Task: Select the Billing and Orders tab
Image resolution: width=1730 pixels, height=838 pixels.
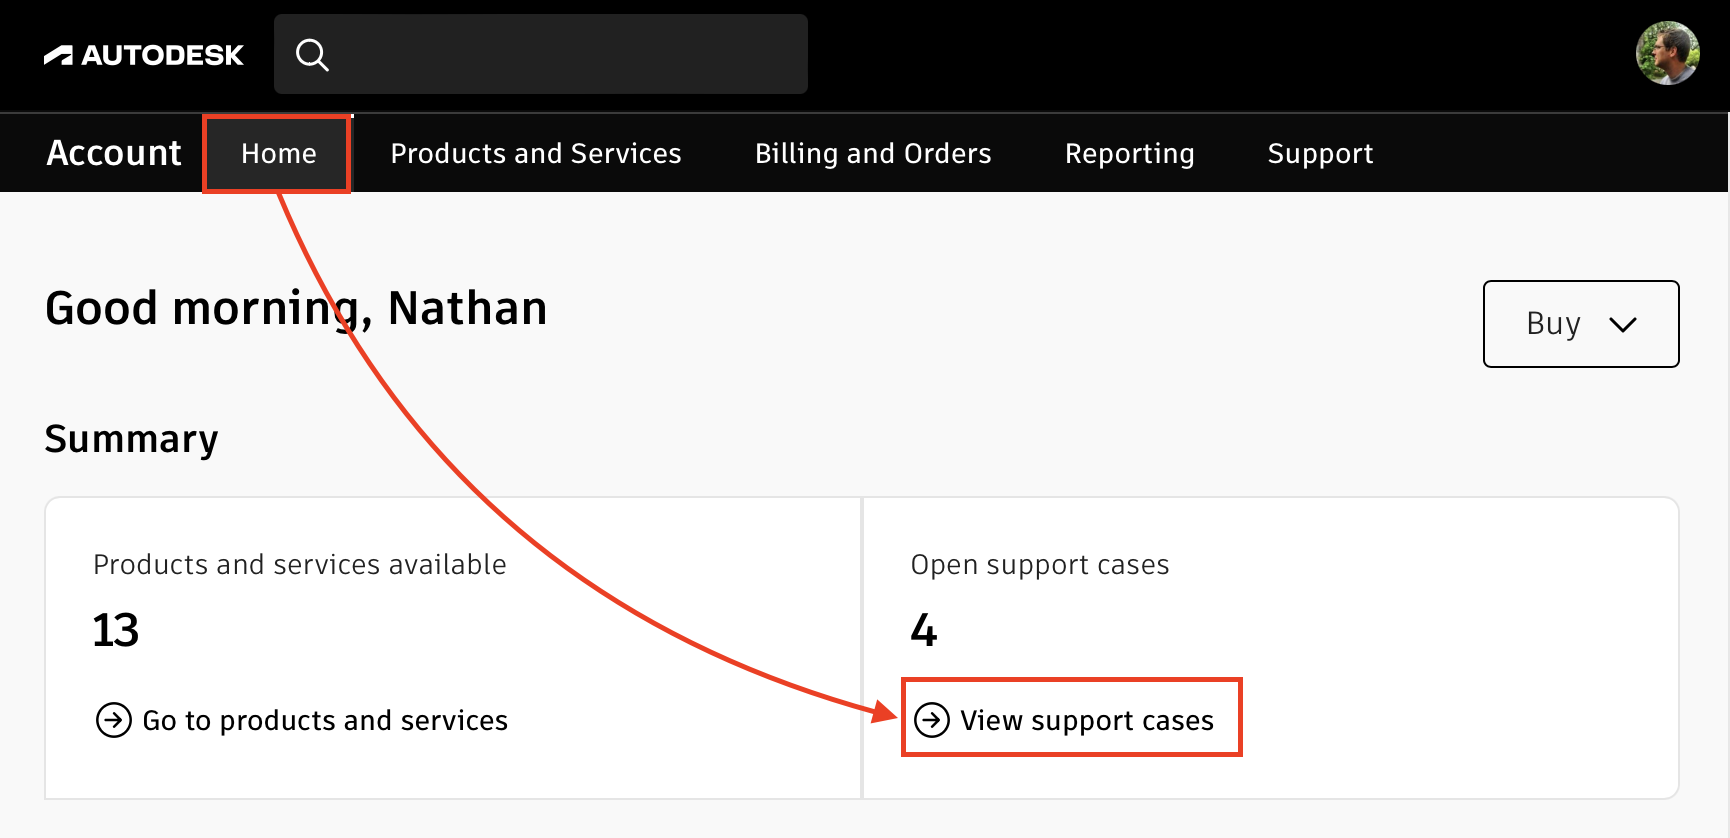Action: [873, 153]
